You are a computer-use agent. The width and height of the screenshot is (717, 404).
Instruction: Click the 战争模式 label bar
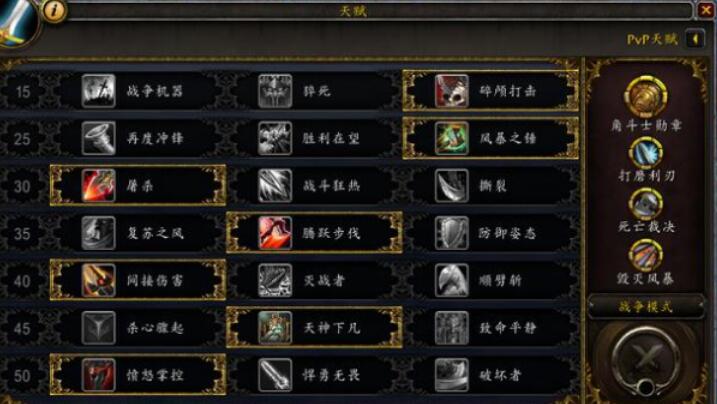646,306
